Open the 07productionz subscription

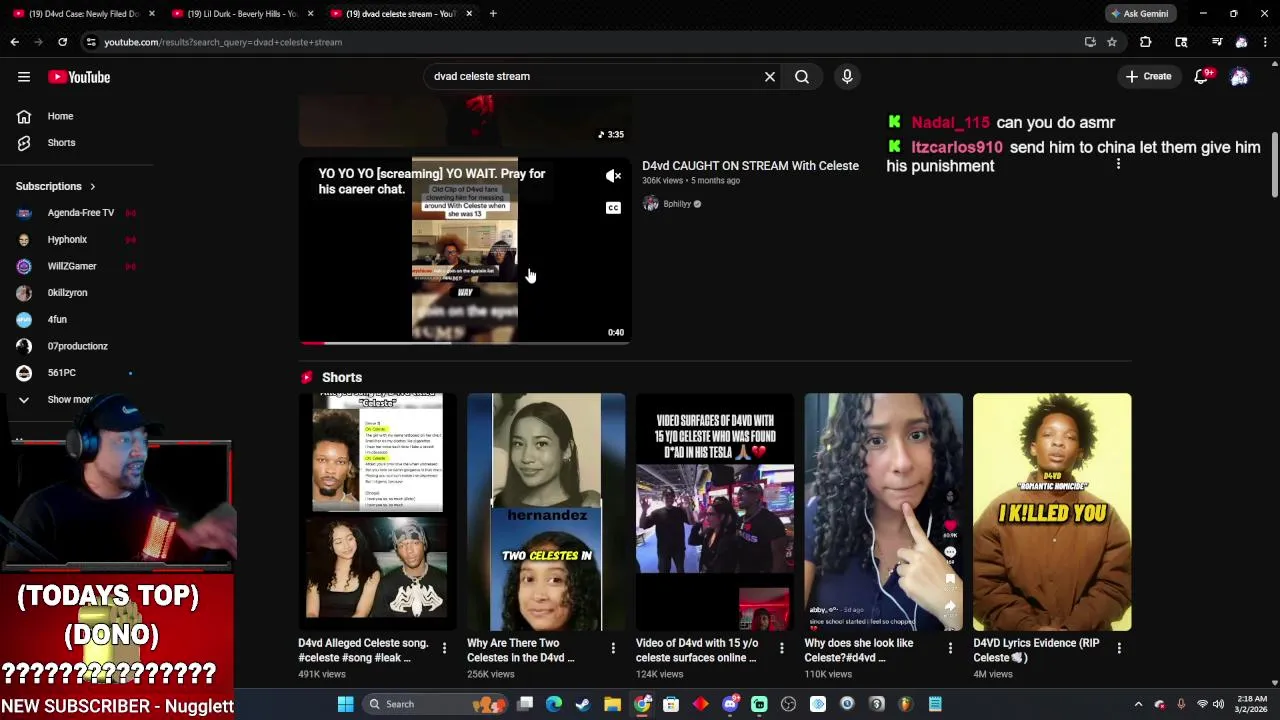(x=77, y=346)
